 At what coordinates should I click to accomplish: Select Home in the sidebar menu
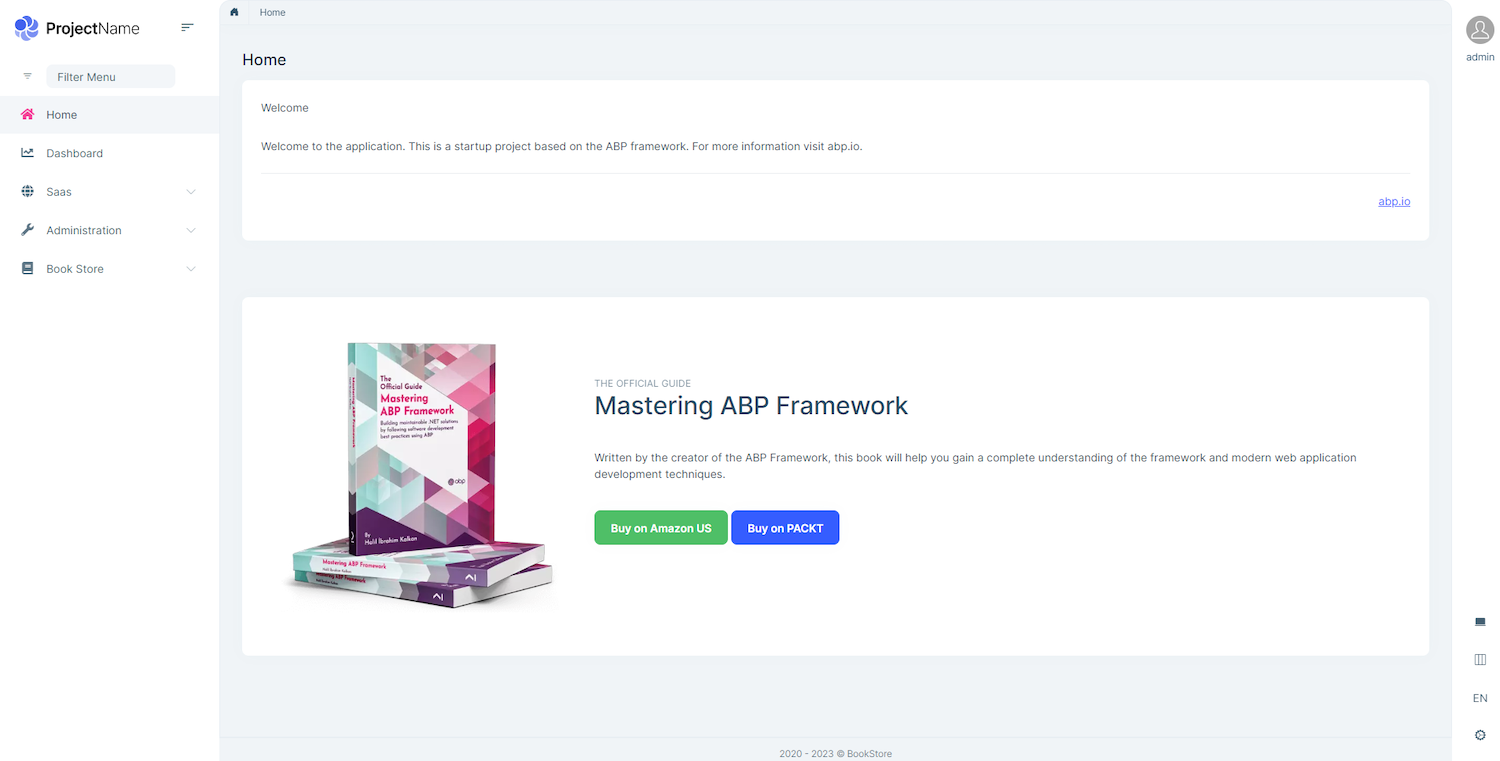110,114
